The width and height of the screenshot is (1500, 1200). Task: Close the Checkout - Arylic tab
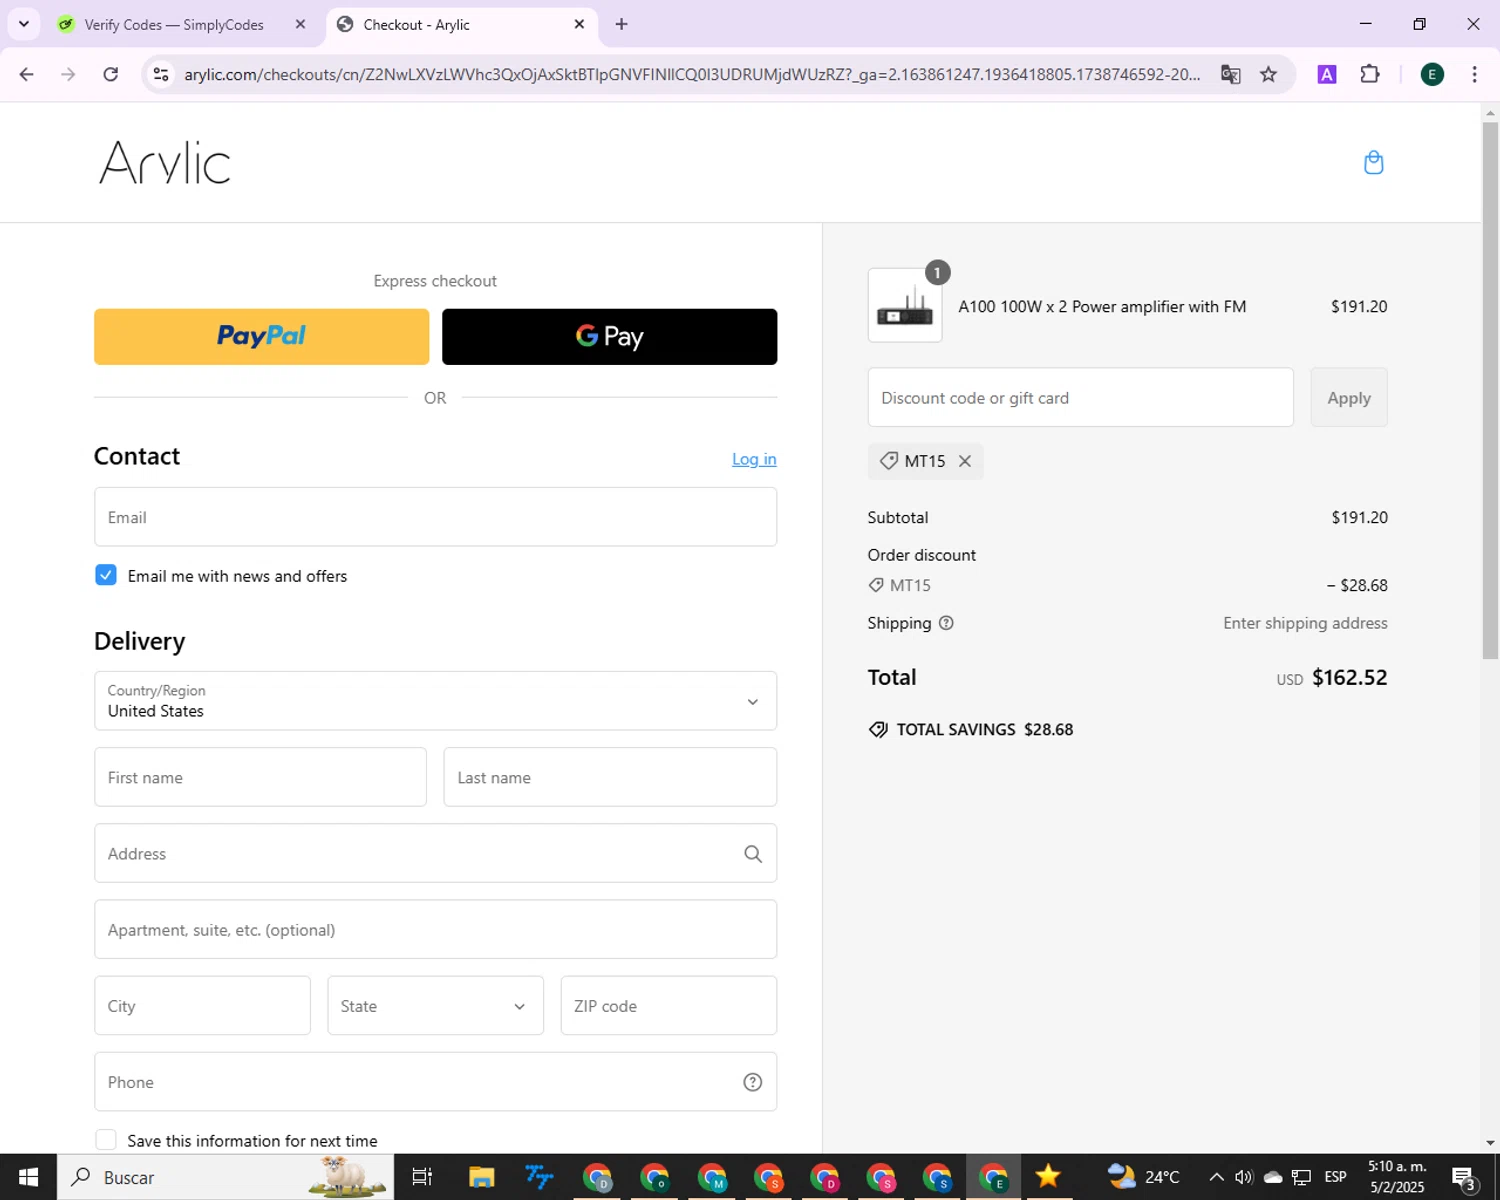click(x=579, y=24)
